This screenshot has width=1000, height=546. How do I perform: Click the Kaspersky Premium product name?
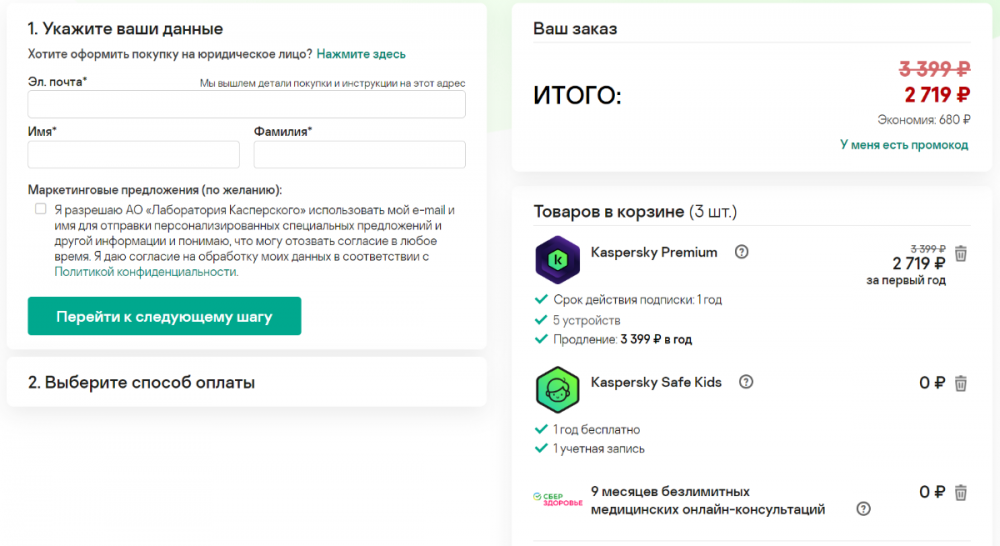(654, 252)
